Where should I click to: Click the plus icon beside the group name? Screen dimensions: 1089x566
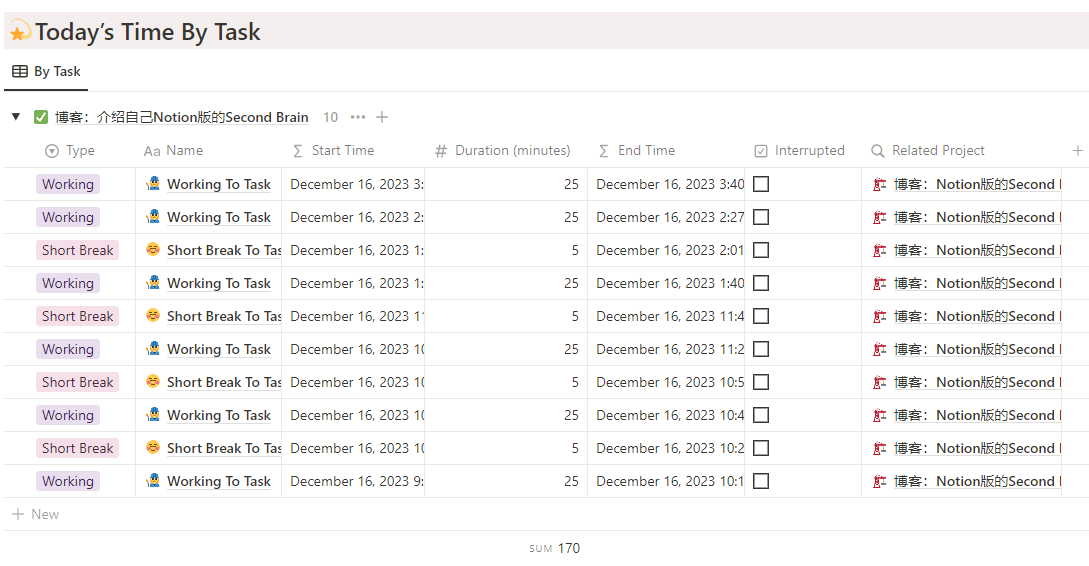[382, 117]
